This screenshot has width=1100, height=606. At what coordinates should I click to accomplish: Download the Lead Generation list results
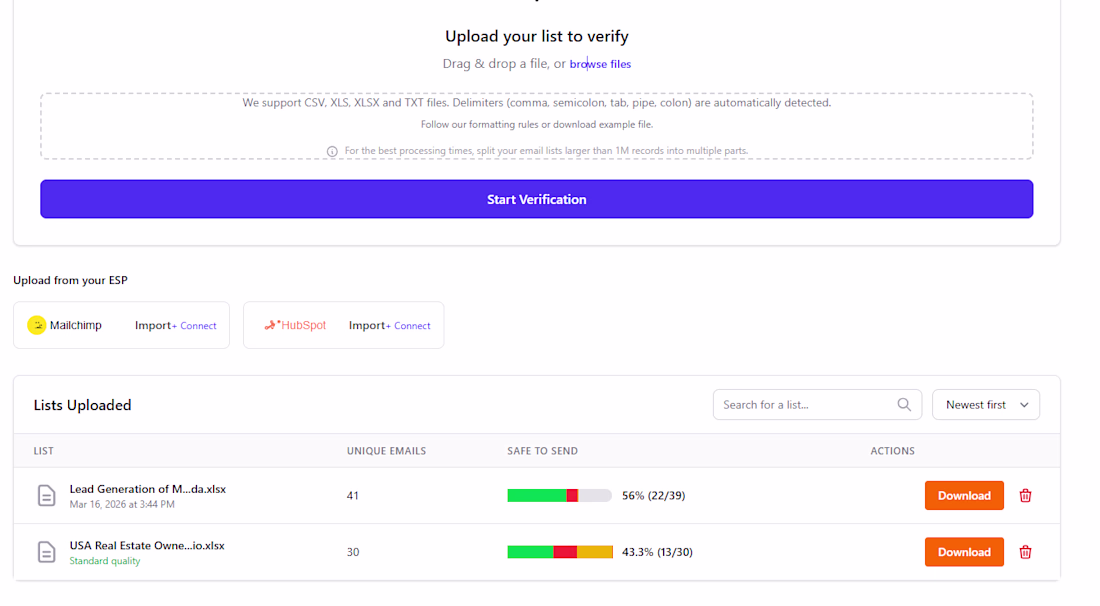coord(964,495)
